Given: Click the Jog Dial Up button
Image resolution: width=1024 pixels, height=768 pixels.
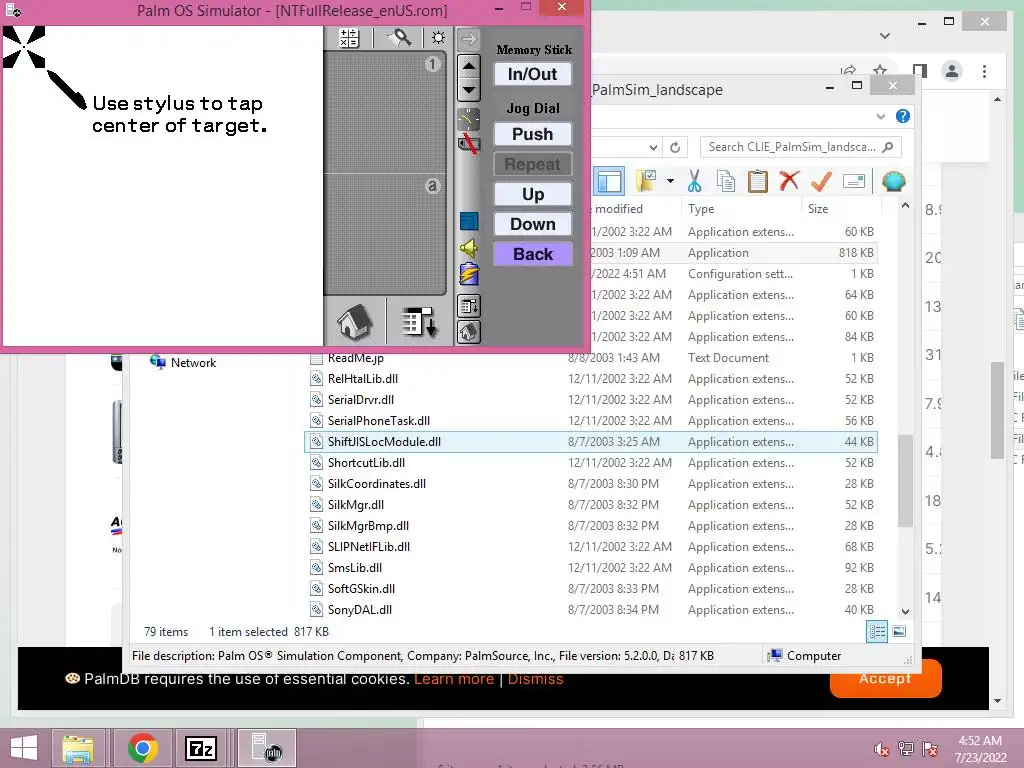Looking at the screenshot, I should coord(532,194).
